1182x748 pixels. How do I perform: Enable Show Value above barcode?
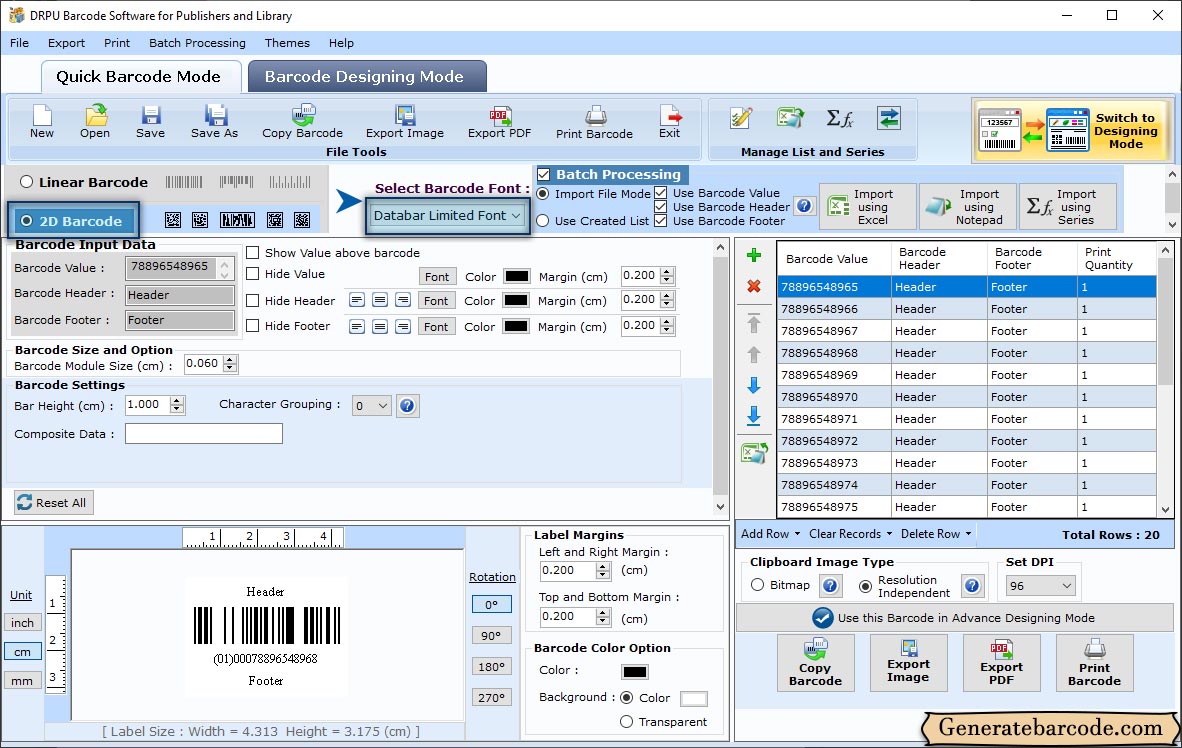[x=253, y=253]
